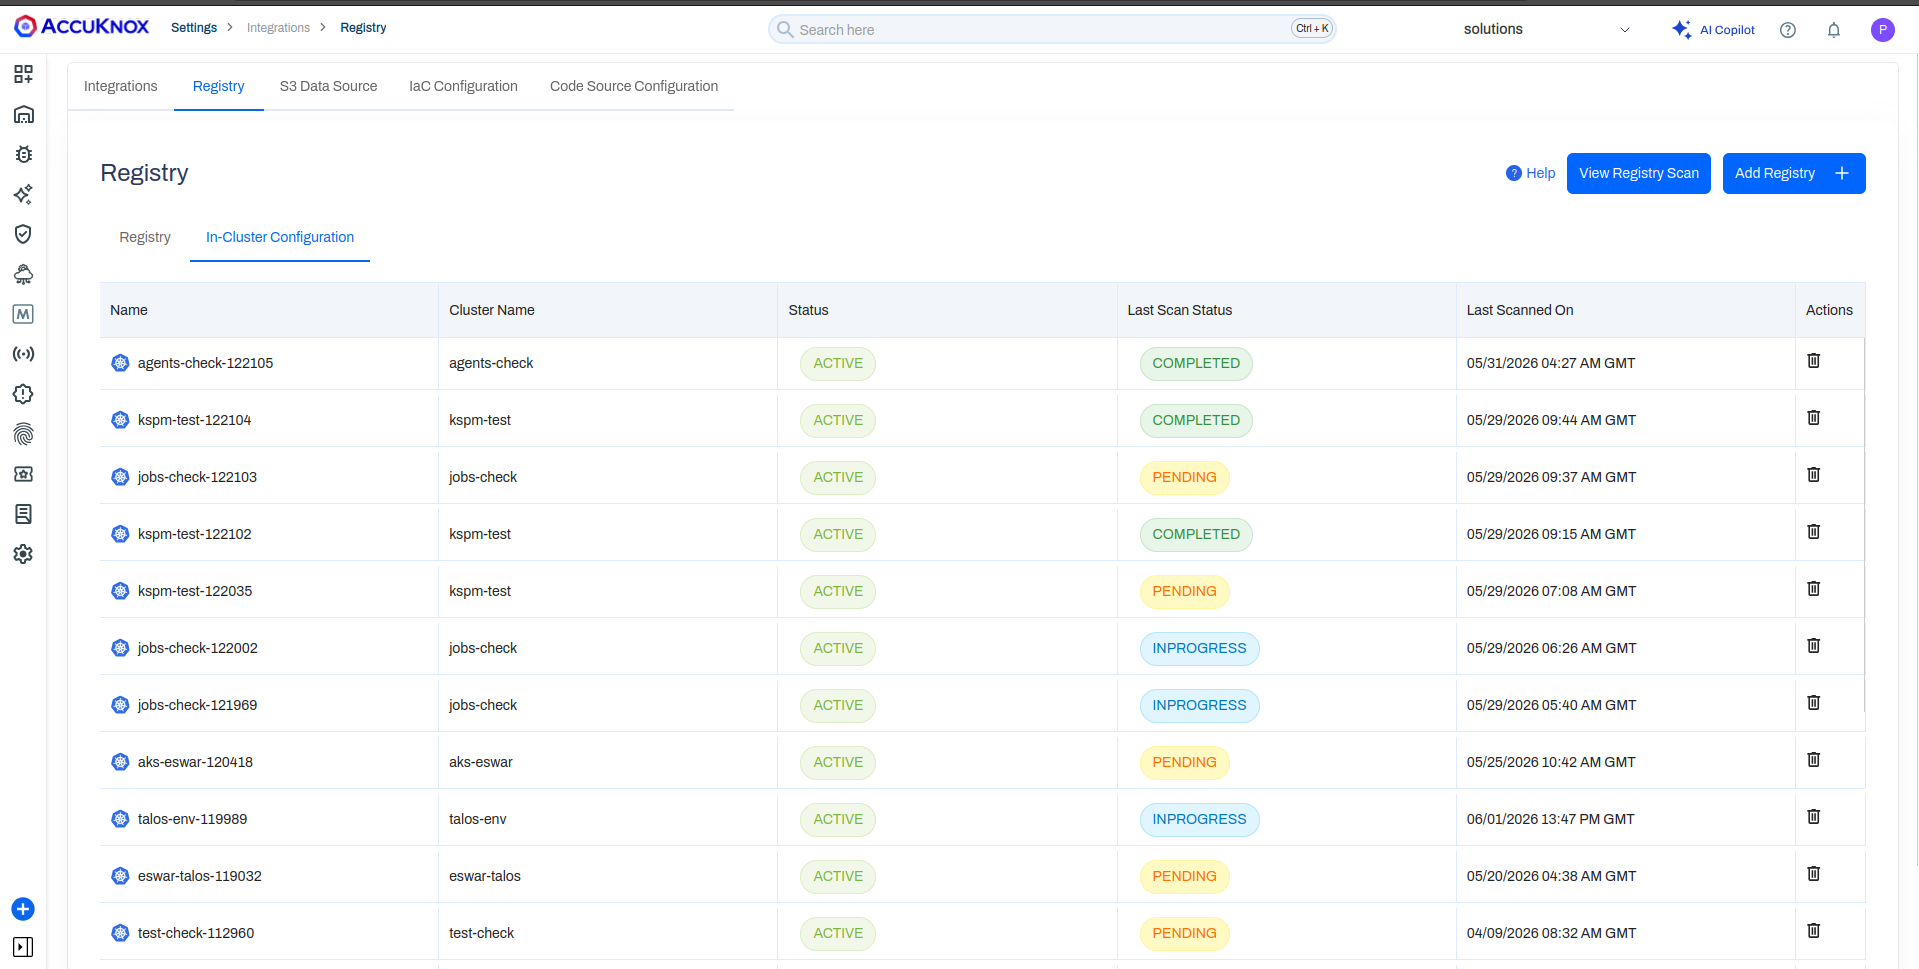Click the Add Registry button
This screenshot has height=969, width=1919.
pyautogui.click(x=1794, y=173)
